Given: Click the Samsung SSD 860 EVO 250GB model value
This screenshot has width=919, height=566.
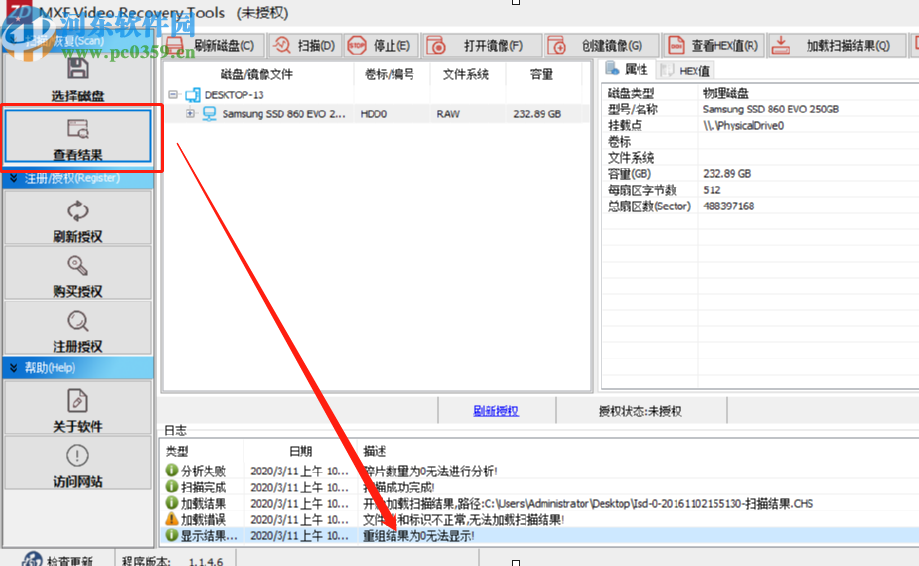Looking at the screenshot, I should 771,109.
